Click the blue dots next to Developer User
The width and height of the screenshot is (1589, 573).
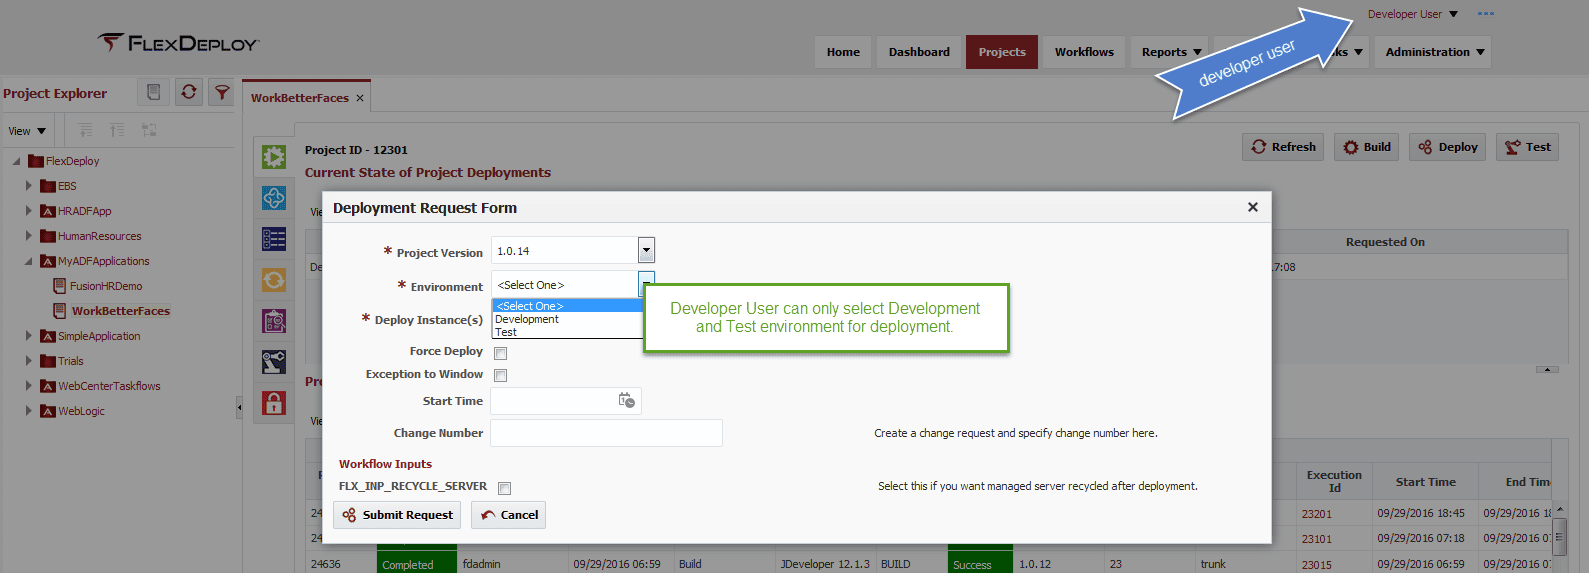point(1486,14)
